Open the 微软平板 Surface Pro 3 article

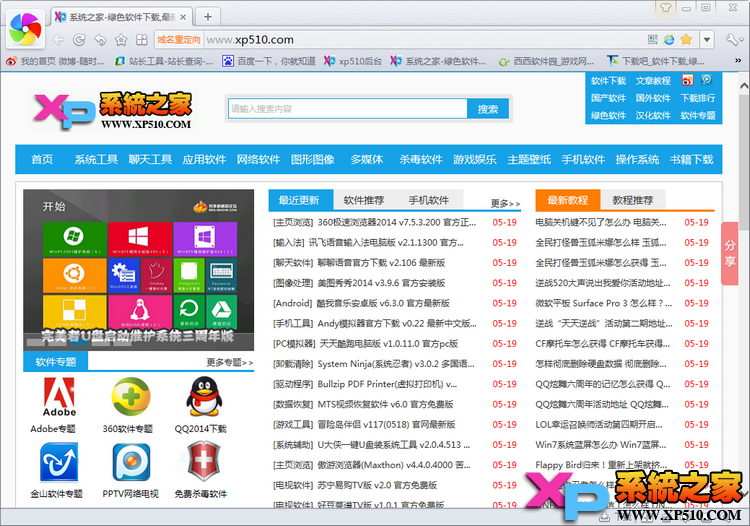tap(604, 303)
